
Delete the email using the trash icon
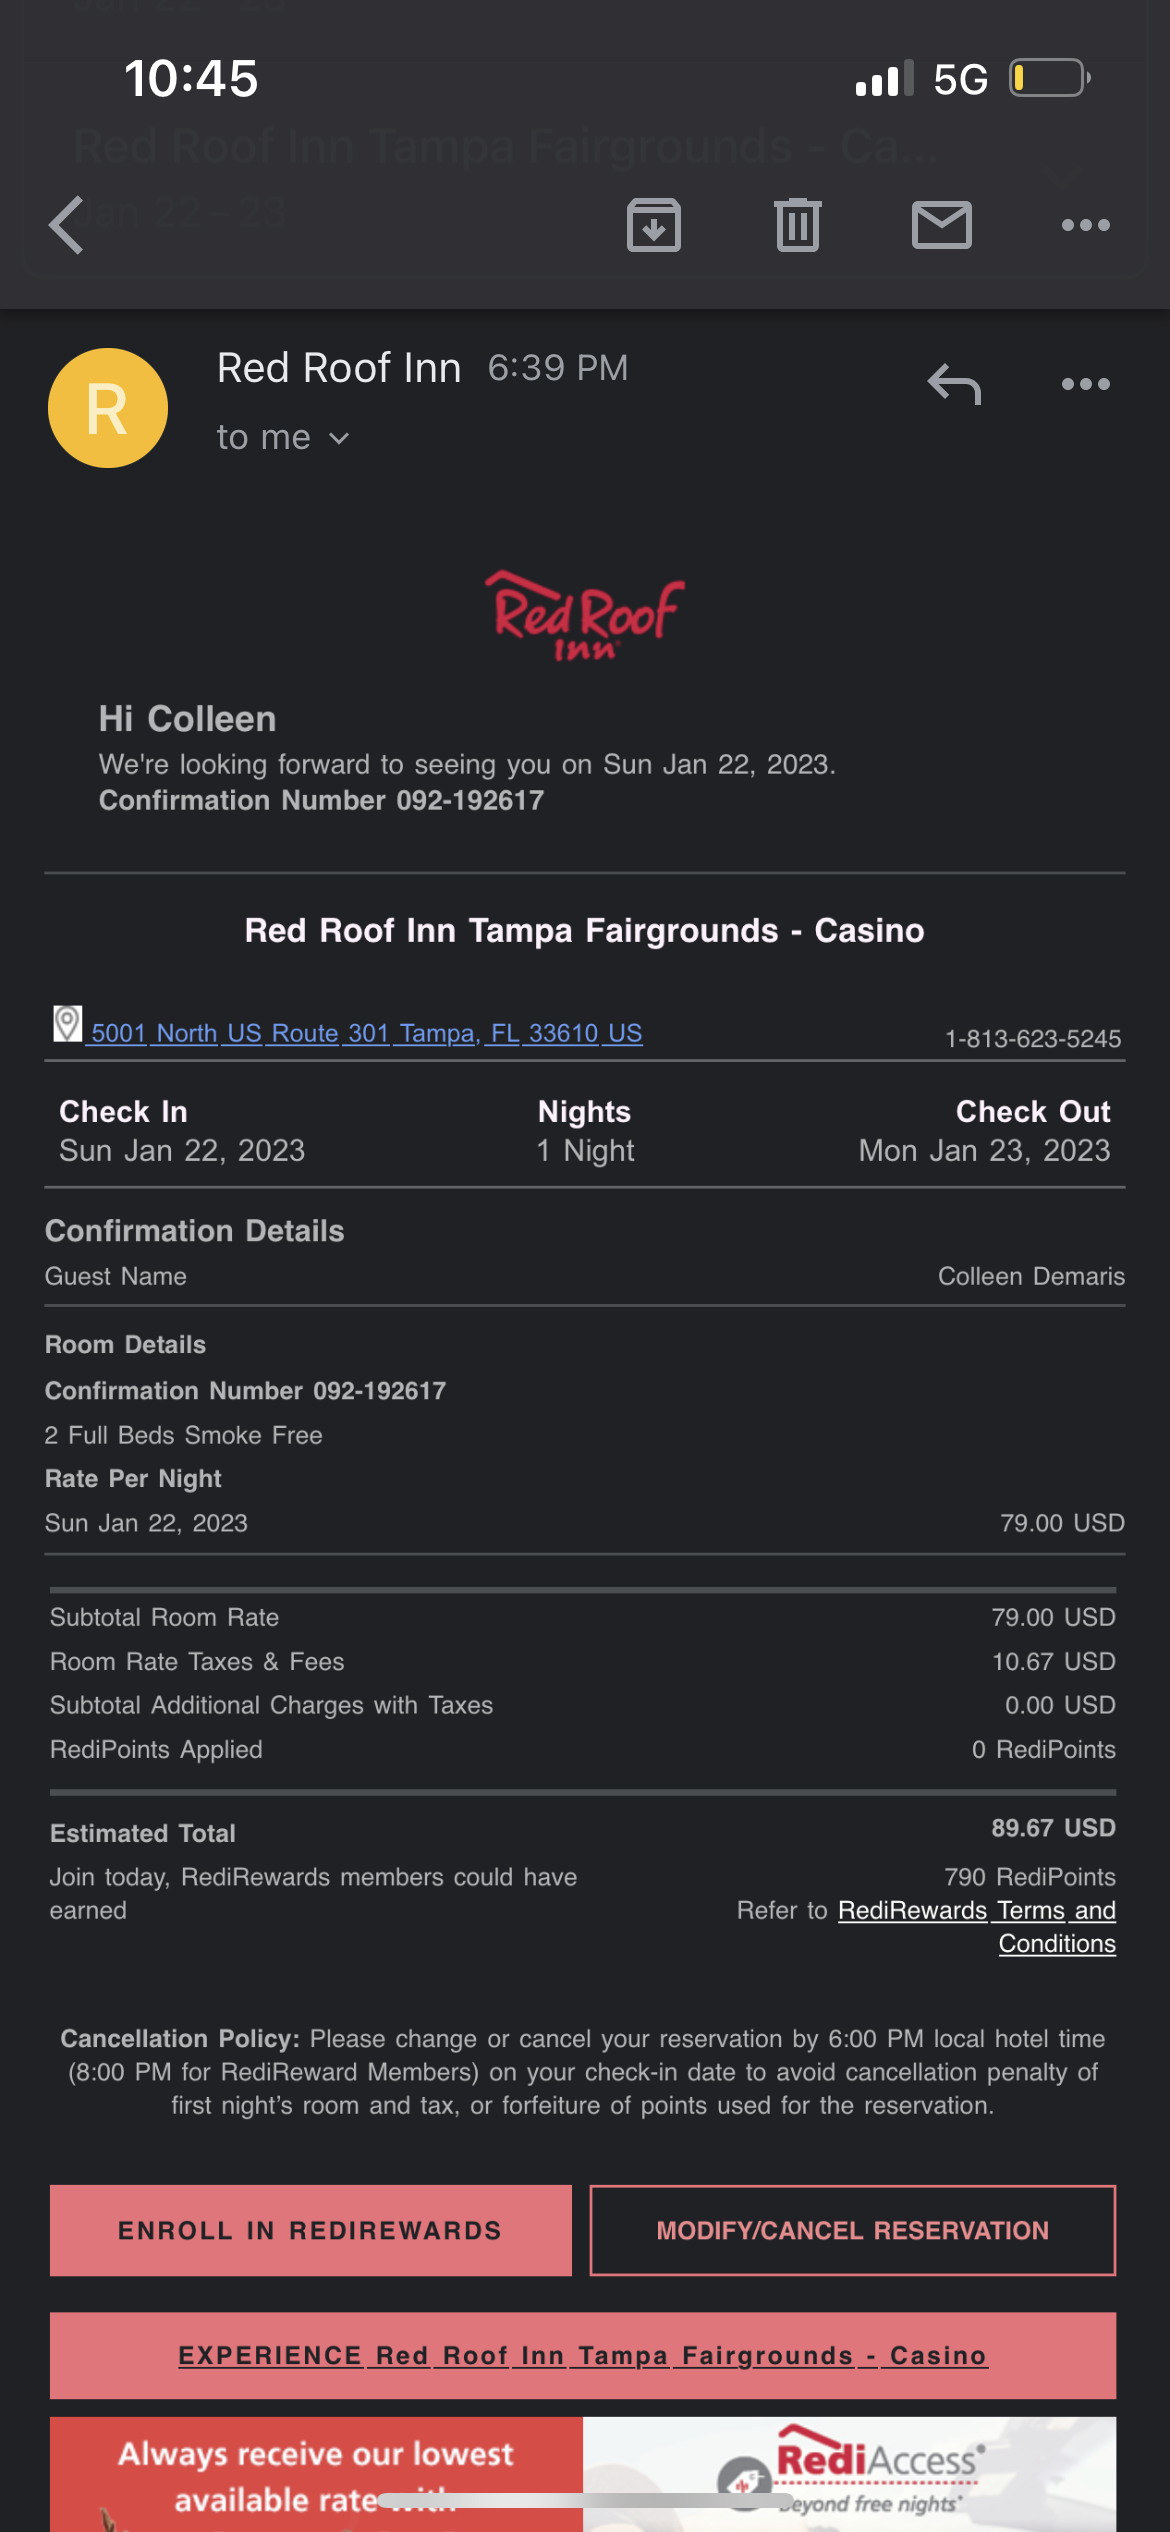(x=797, y=225)
